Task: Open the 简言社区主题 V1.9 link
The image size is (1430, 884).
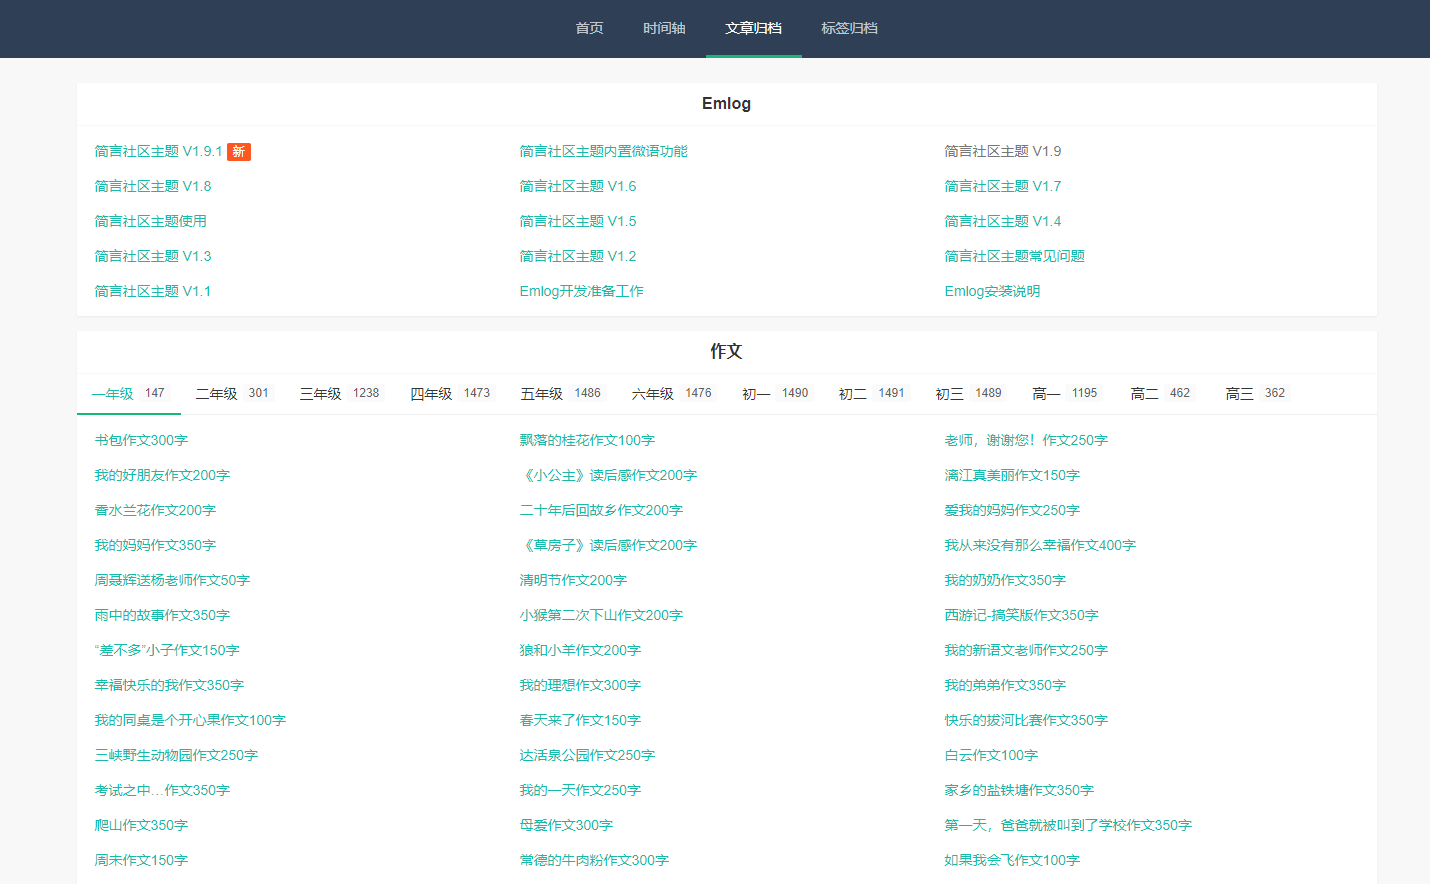Action: (1003, 151)
